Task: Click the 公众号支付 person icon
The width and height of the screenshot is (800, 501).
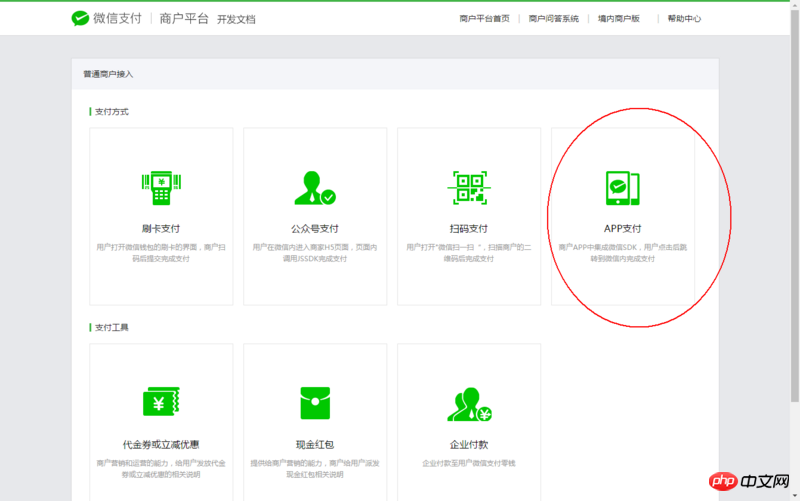Action: tap(314, 187)
